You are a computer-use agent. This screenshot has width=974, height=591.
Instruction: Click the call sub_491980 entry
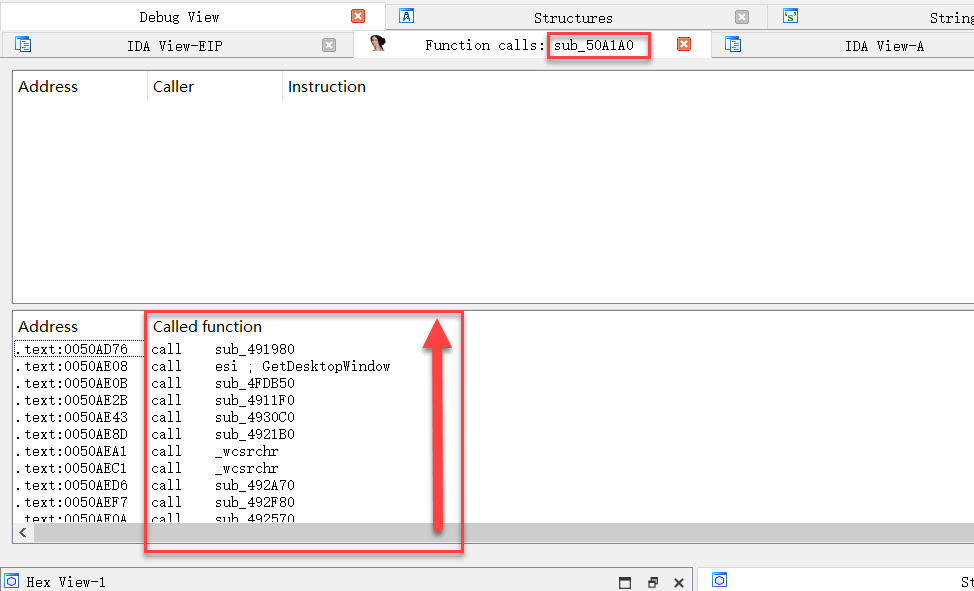click(223, 349)
